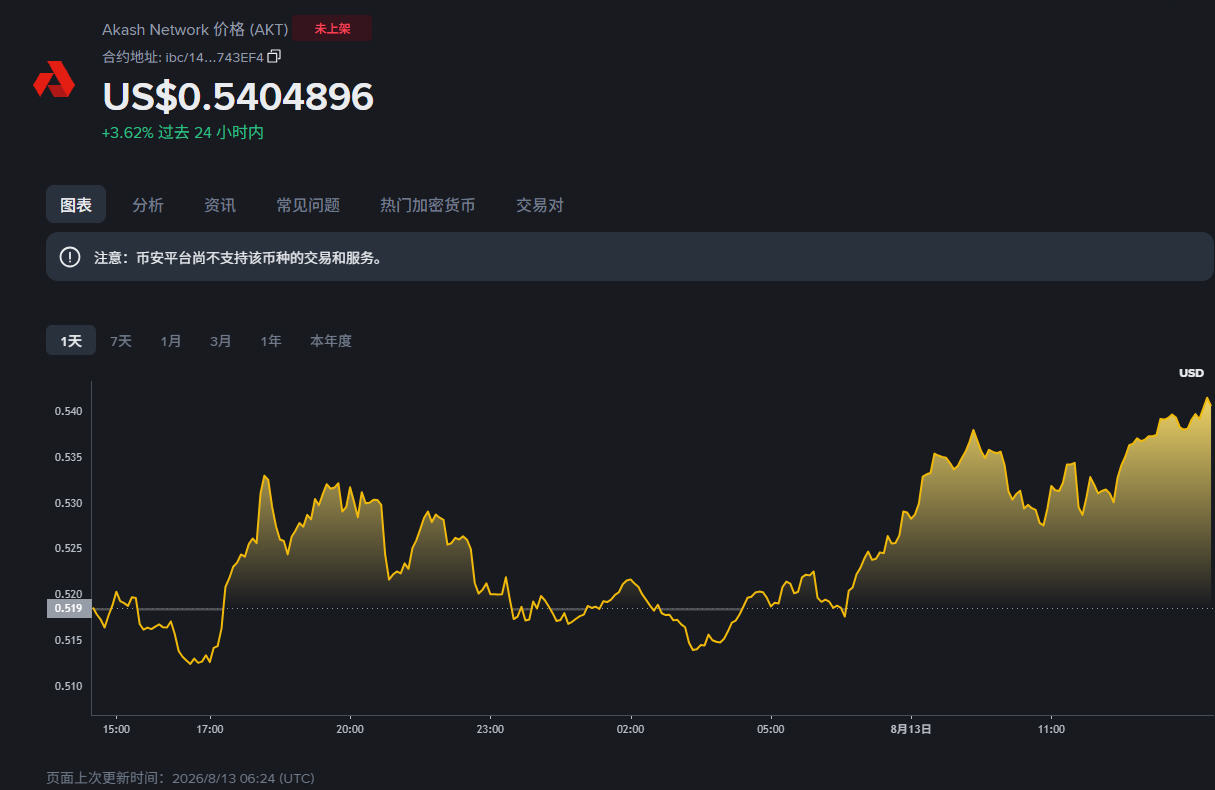Screen dimensions: 1215x790
Task: Switch to the 分析 tab
Action: pos(148,205)
